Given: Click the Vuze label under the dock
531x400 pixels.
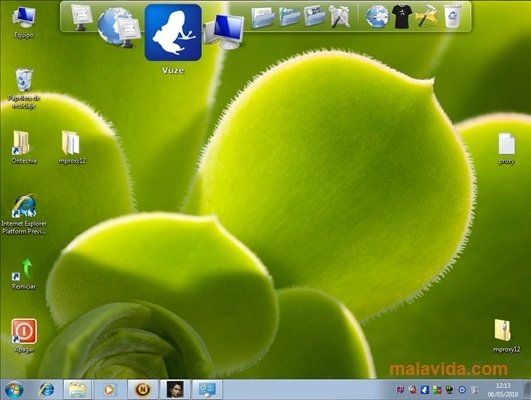Looking at the screenshot, I should pyautogui.click(x=173, y=70).
